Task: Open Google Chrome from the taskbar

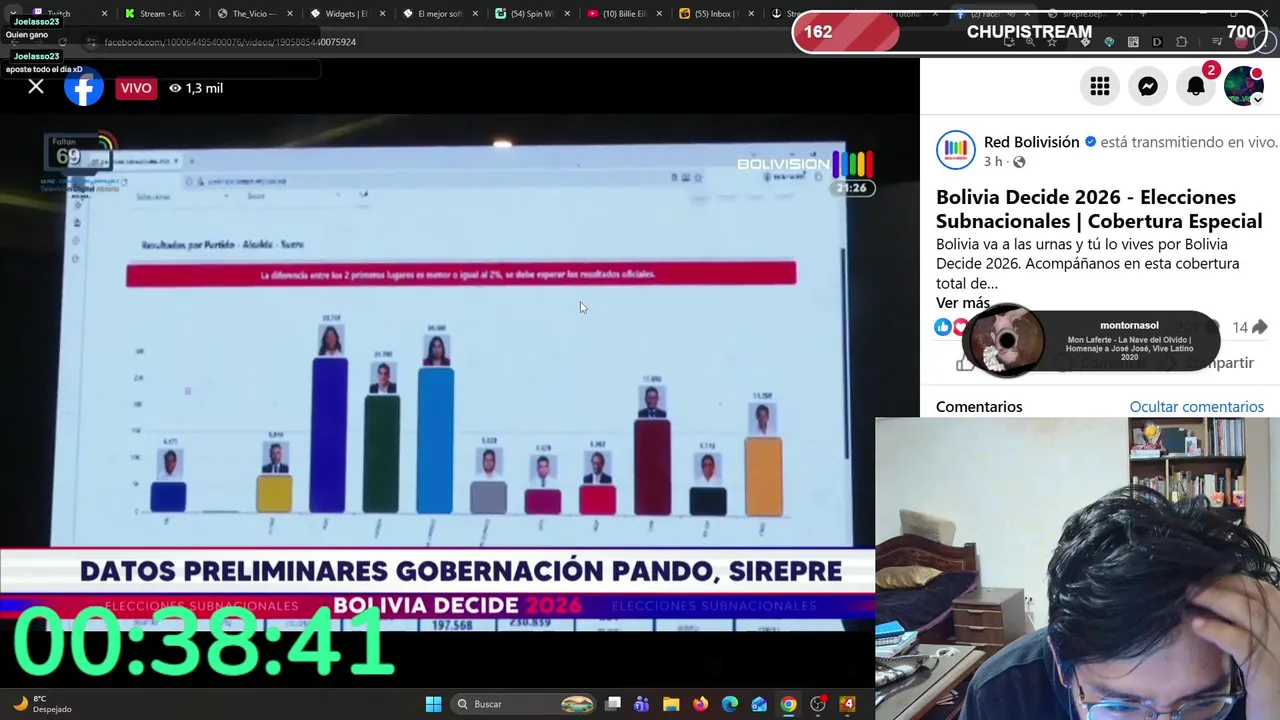Action: click(788, 704)
